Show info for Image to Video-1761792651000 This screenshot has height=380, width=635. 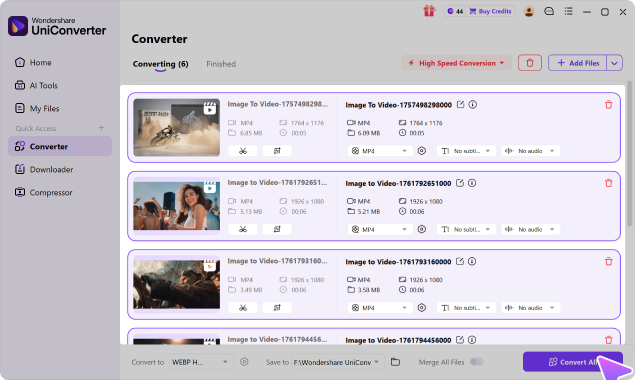[x=472, y=183]
